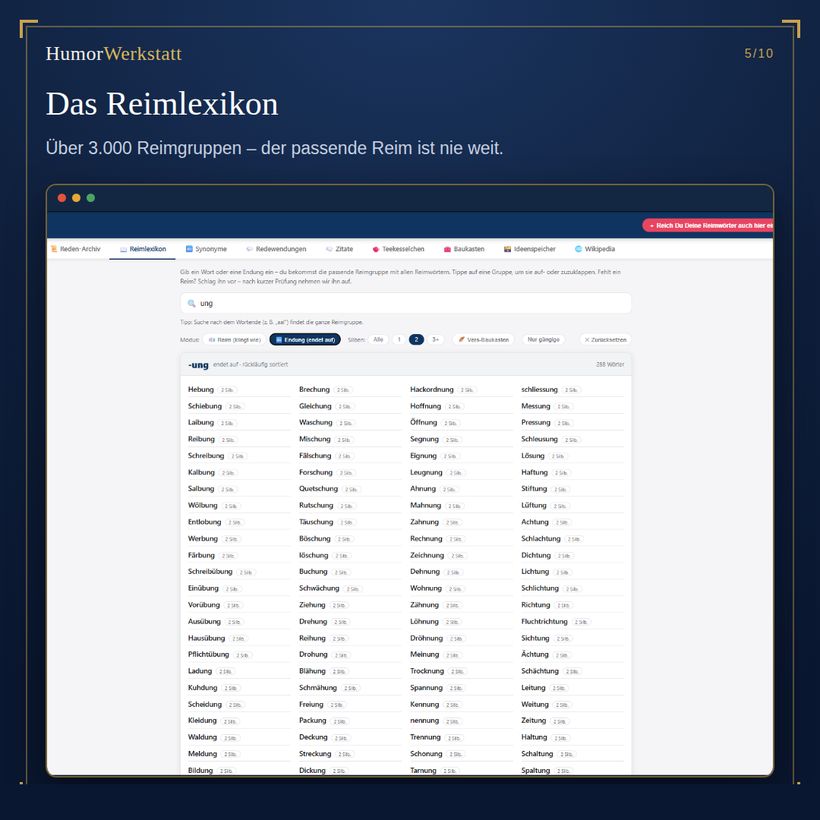The image size is (820, 820).
Task: Click the Reimlexikon book icon
Action: tap(123, 249)
